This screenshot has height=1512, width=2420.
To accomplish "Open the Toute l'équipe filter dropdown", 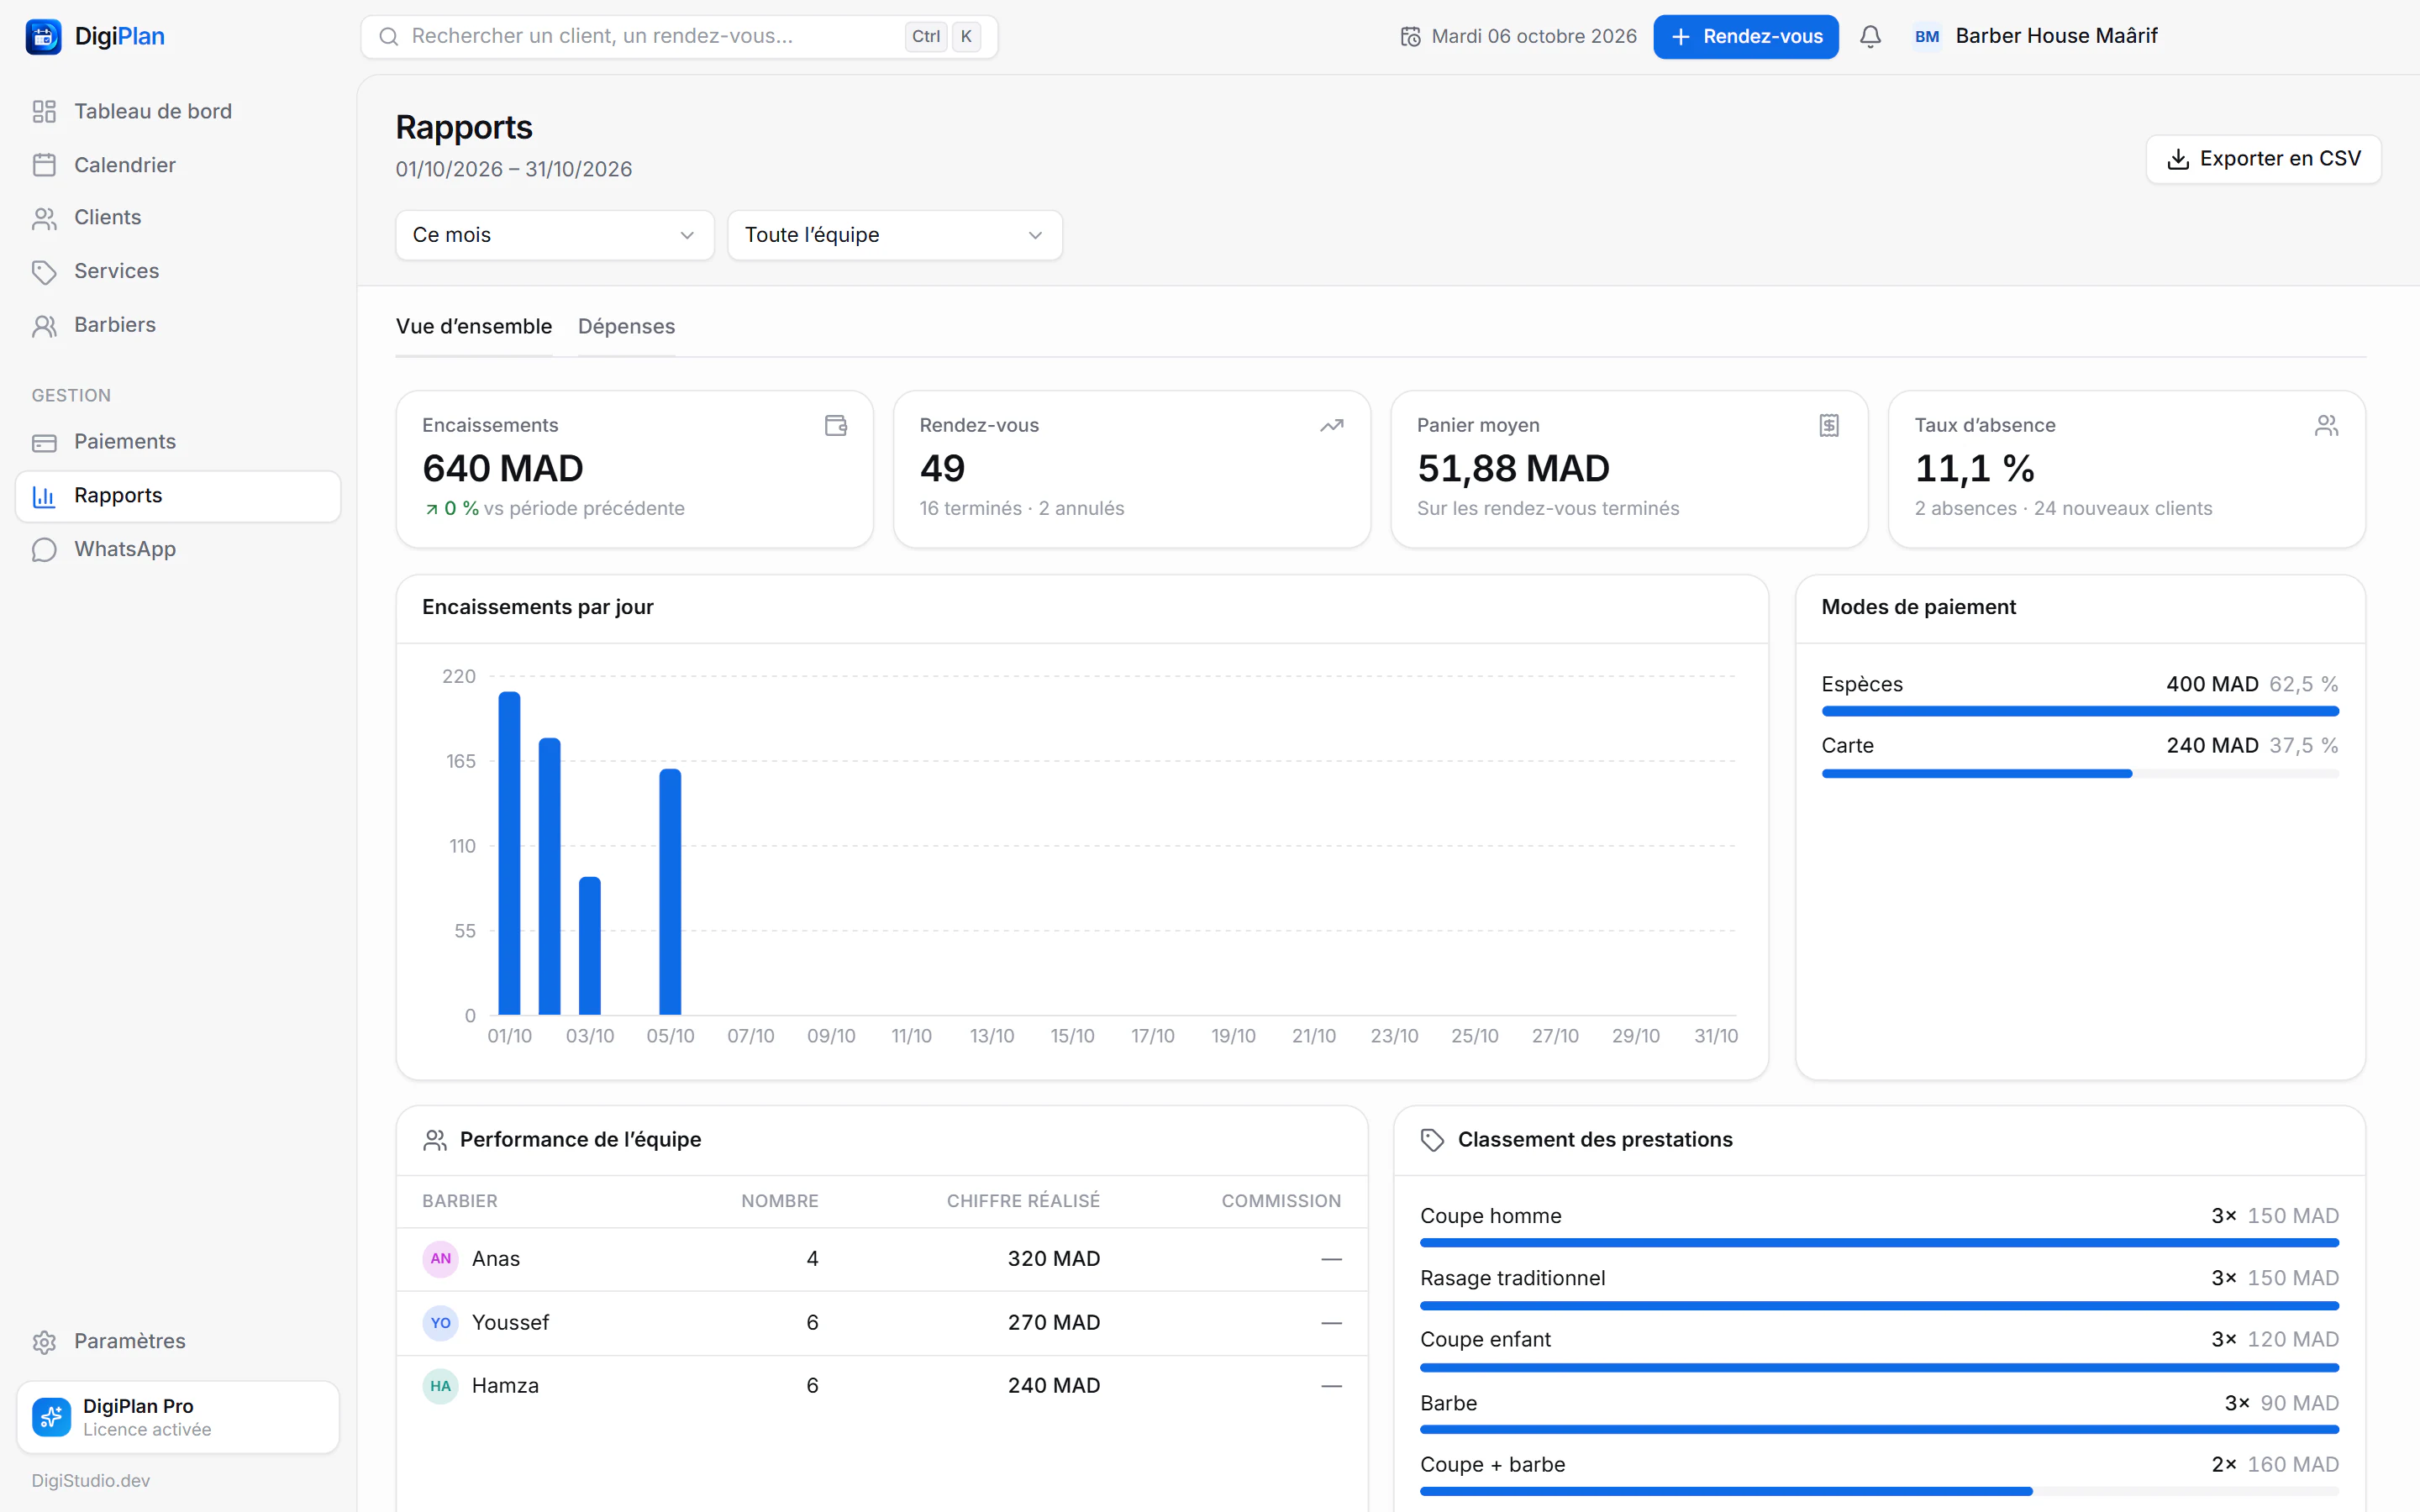I will pos(895,235).
